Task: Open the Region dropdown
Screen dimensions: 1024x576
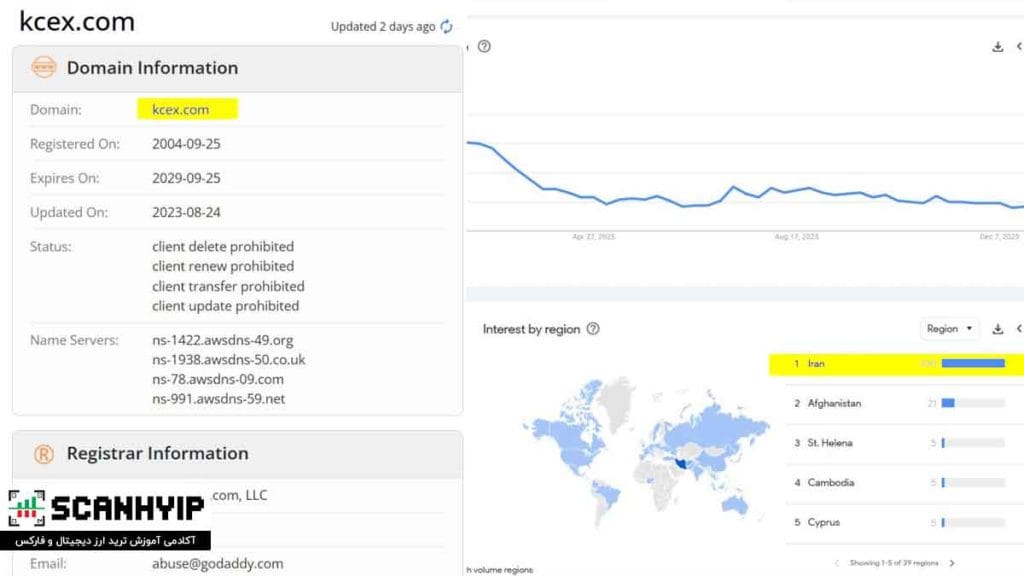Action: pos(949,328)
